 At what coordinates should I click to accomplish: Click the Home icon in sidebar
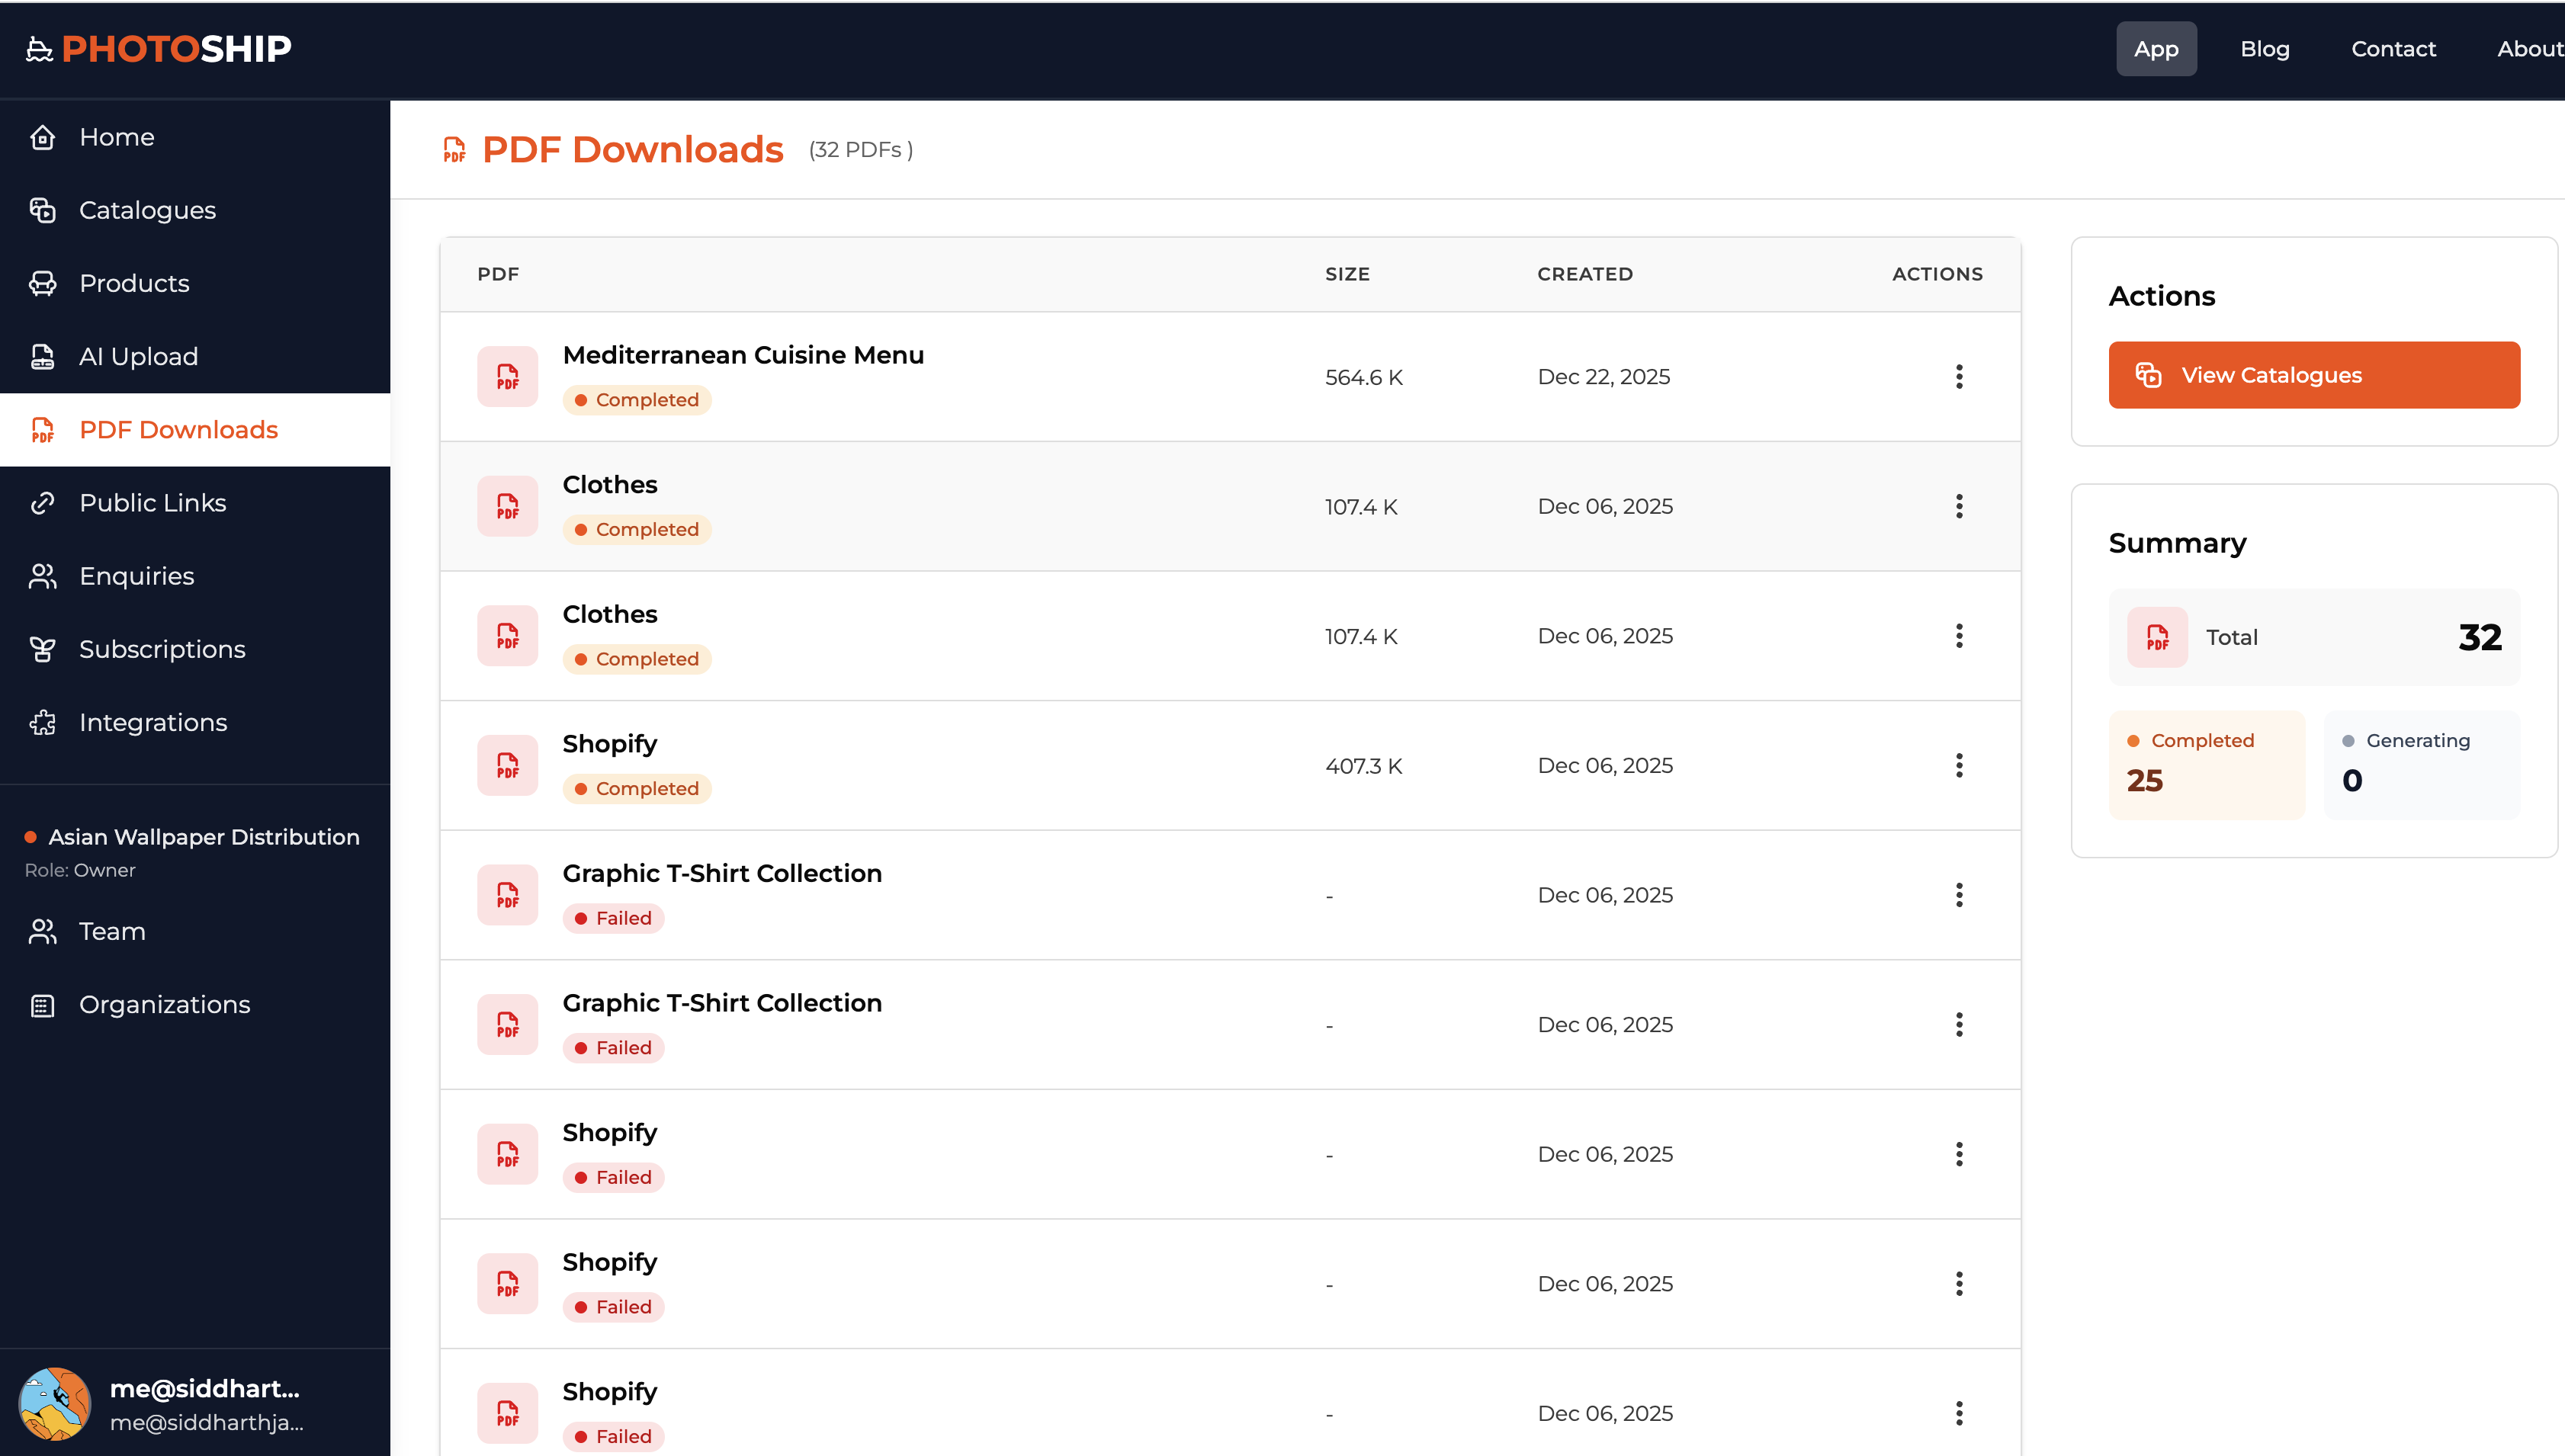click(42, 137)
